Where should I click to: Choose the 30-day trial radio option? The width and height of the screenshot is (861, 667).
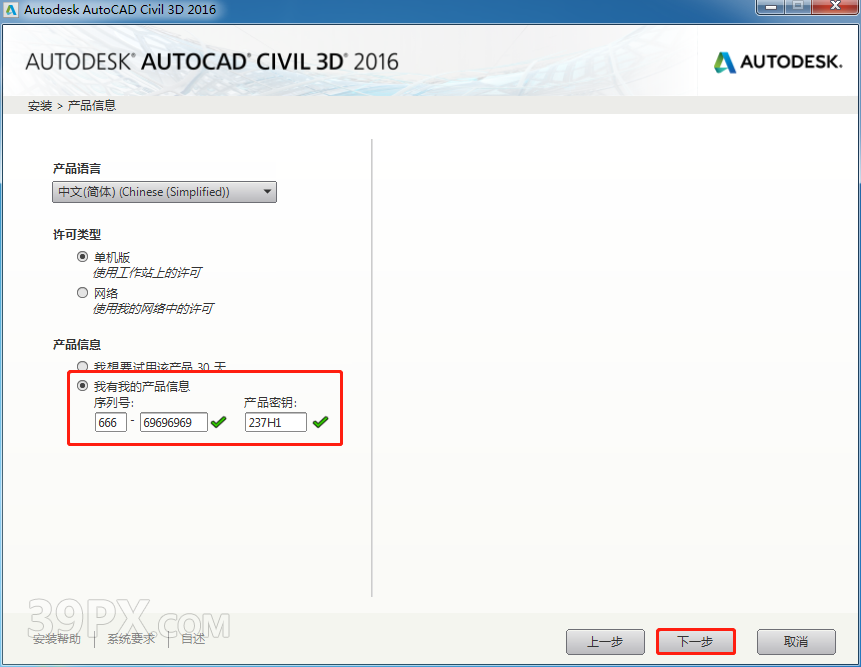coord(82,366)
